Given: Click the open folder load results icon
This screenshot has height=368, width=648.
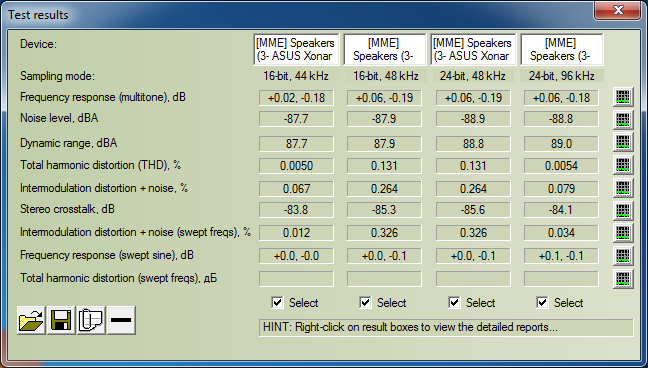Looking at the screenshot, I should coord(31,320).
